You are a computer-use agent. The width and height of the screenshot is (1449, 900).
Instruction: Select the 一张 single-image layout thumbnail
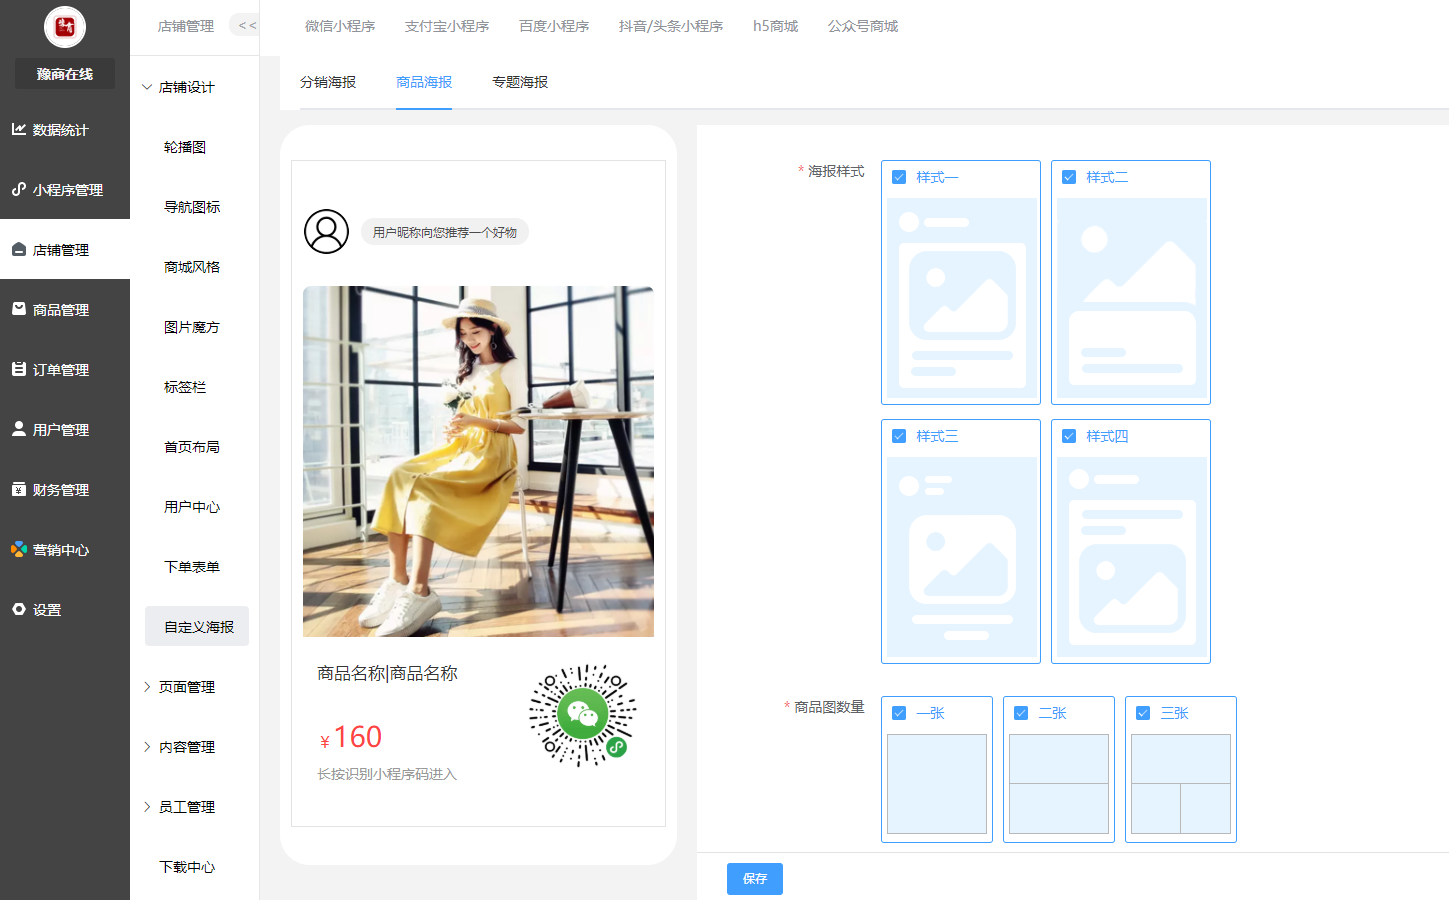tap(937, 784)
